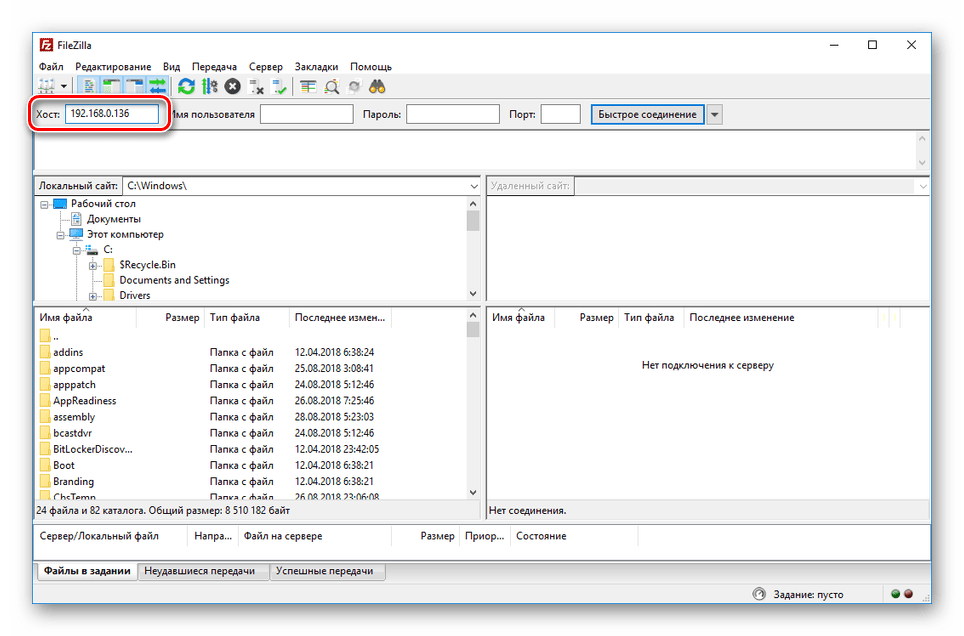Collapse the C: drive tree node
Screen dimensions: 964x636
[x=76, y=250]
